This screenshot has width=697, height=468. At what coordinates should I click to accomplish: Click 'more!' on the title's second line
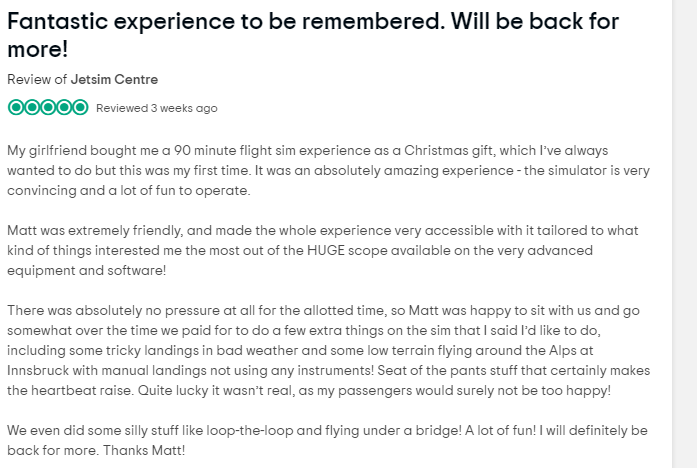coord(38,49)
